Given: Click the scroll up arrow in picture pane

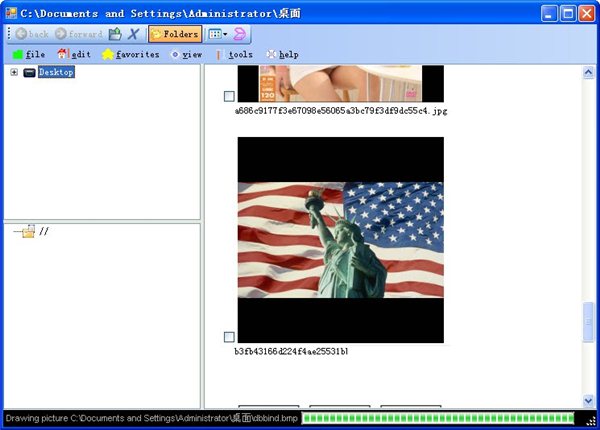Looking at the screenshot, I should pyautogui.click(x=588, y=72).
